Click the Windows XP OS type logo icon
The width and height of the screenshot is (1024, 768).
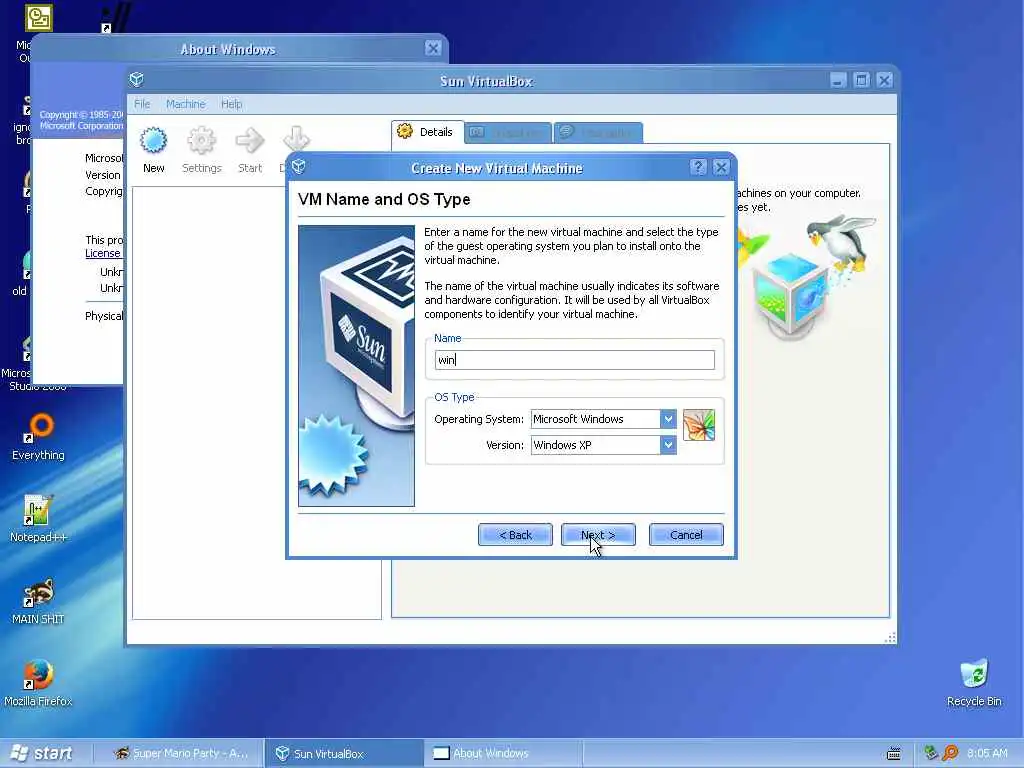click(x=699, y=425)
